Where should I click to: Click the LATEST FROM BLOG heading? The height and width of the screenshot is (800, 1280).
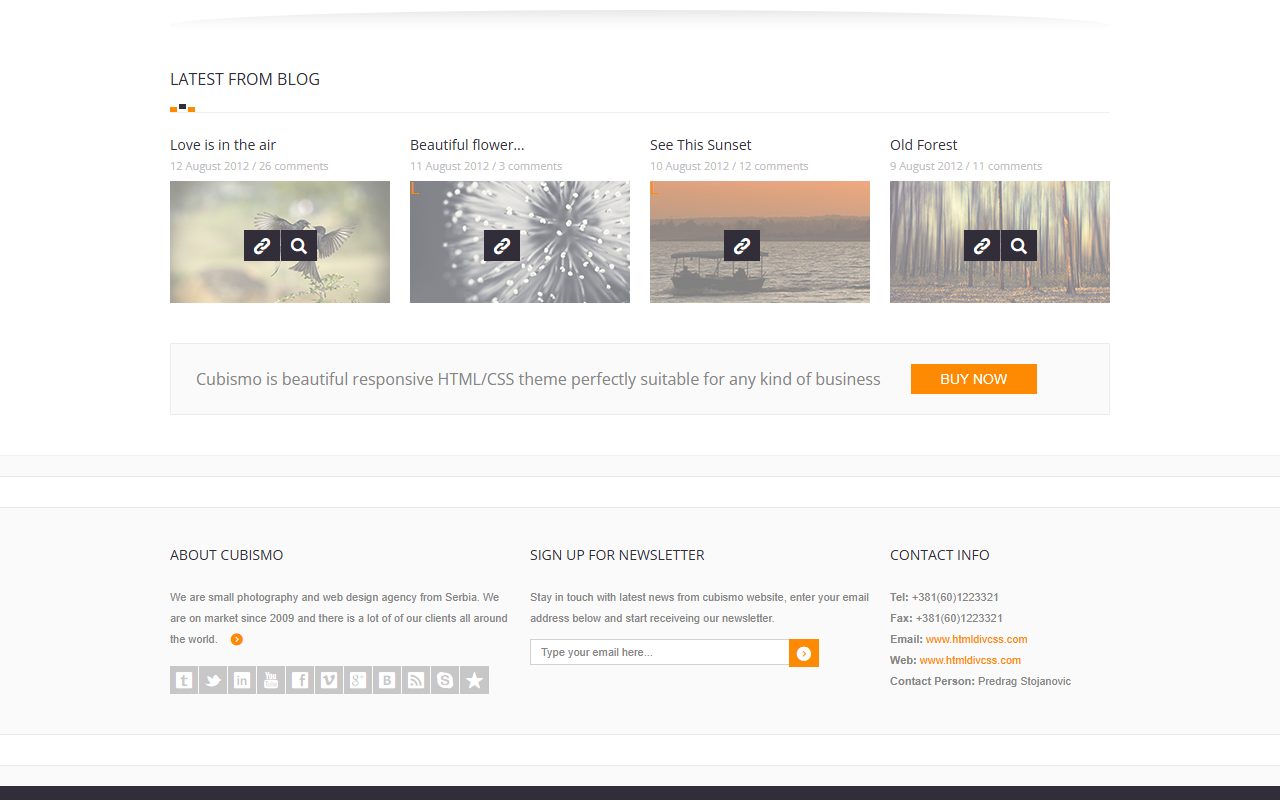(245, 79)
